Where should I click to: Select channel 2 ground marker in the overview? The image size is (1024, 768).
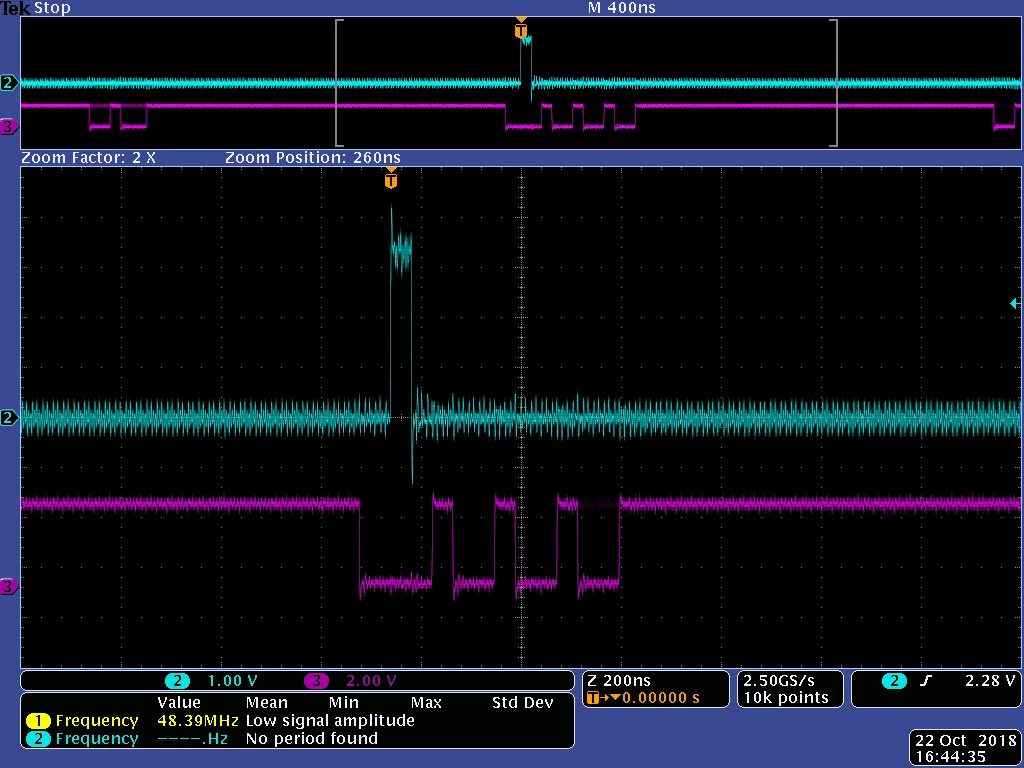[8, 83]
